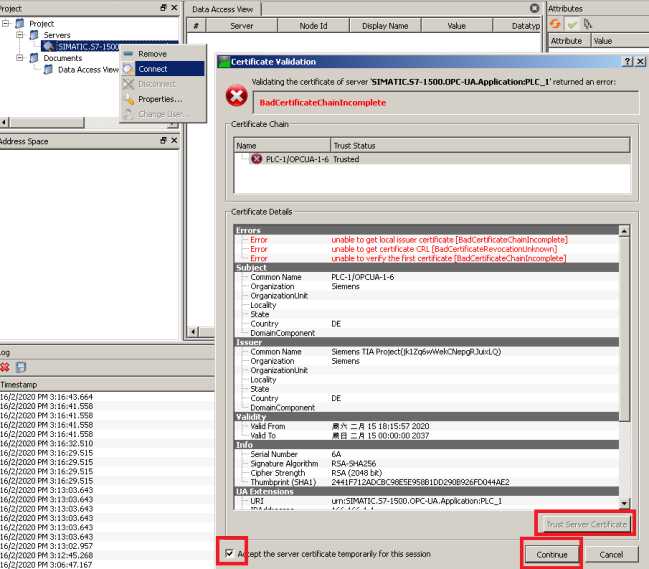The height and width of the screenshot is (569, 649).
Task: Undock the Address Space panel
Action: pos(163,141)
